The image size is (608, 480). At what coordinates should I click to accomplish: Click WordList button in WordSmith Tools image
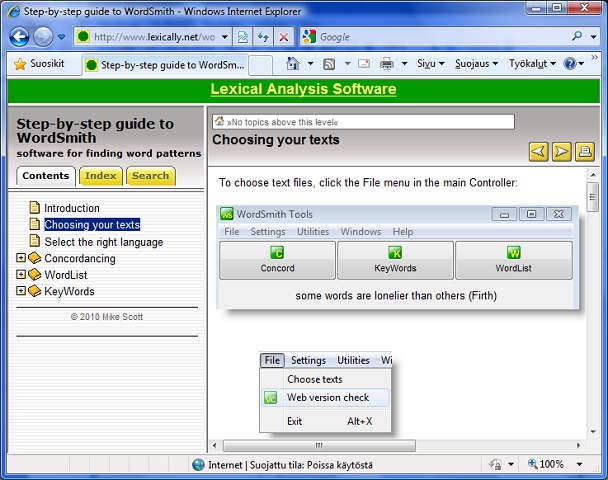point(514,260)
